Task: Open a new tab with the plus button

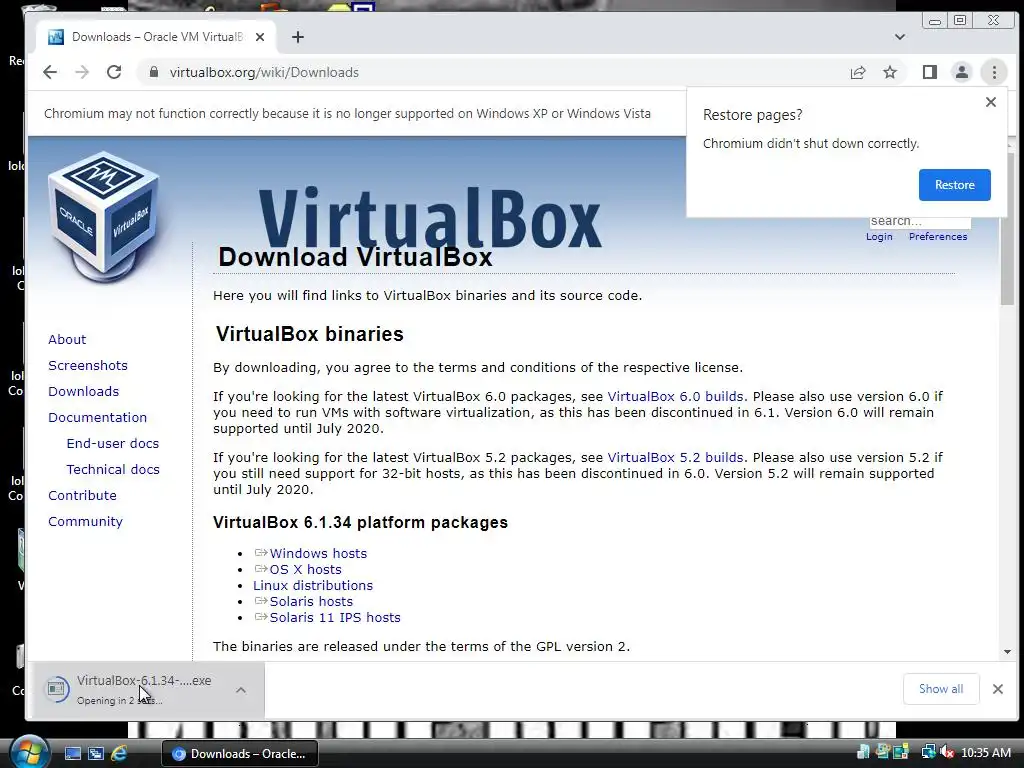Action: coord(298,37)
